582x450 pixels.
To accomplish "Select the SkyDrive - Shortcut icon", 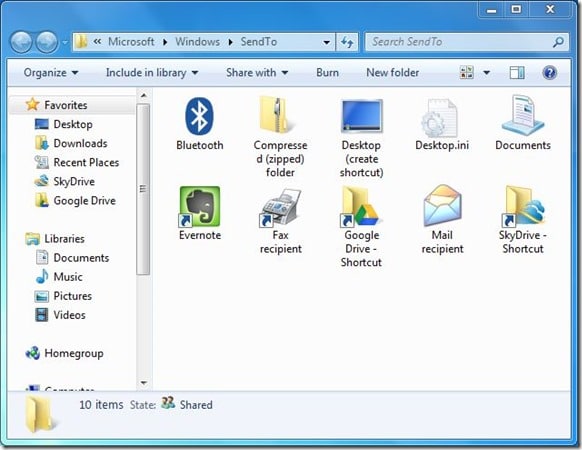I will pyautogui.click(x=523, y=206).
